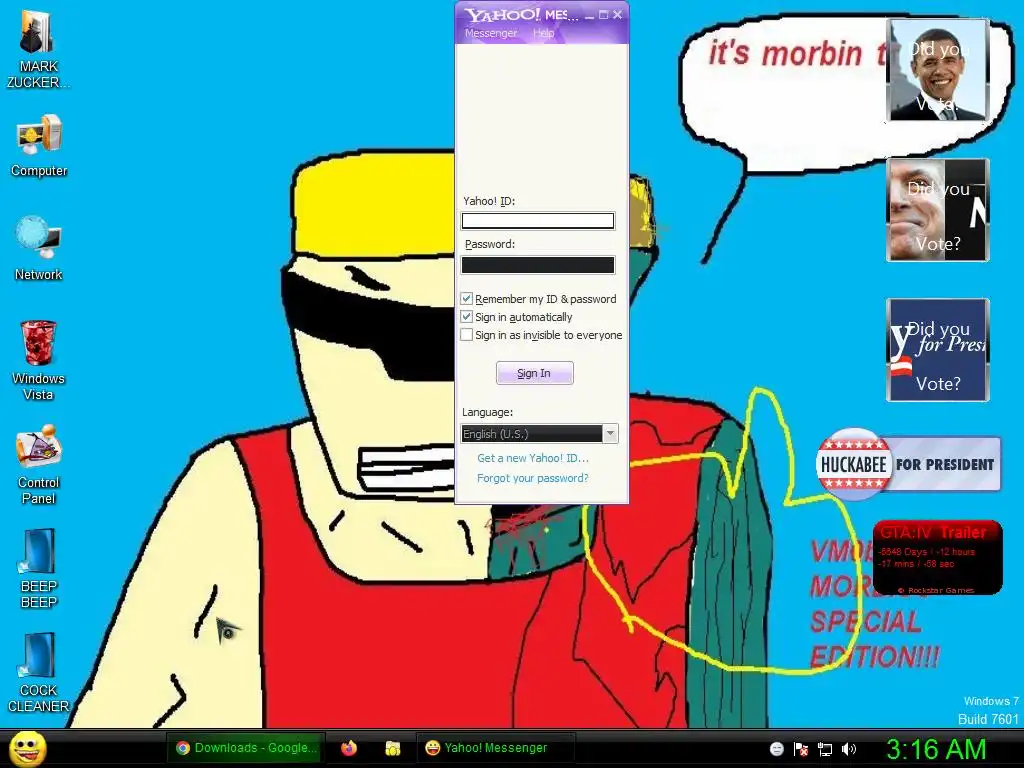Minimize the Yahoo! Messenger window
This screenshot has width=1024, height=768.
point(589,15)
